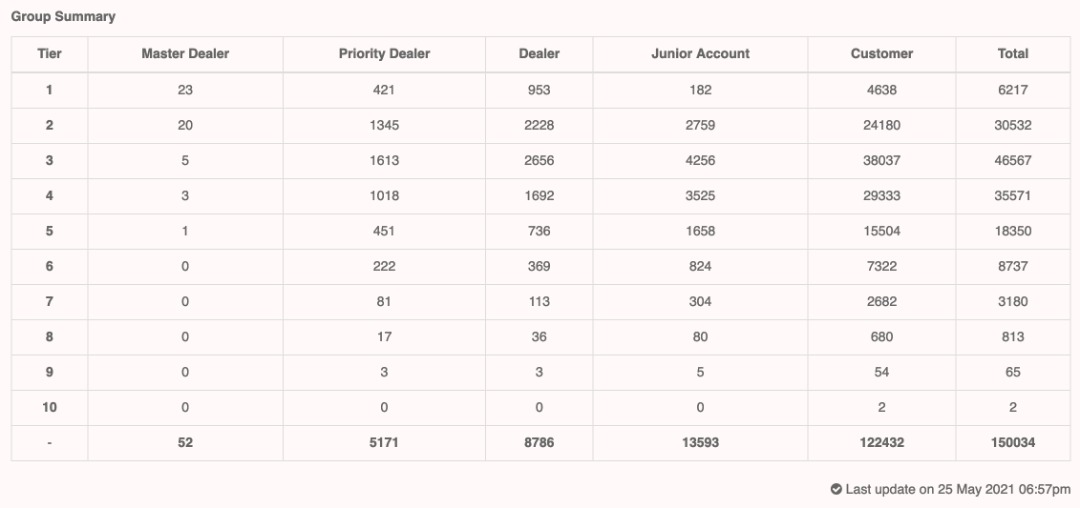Click Tier 1 Master Dealer value 23
1080x508 pixels.
[x=185, y=90]
